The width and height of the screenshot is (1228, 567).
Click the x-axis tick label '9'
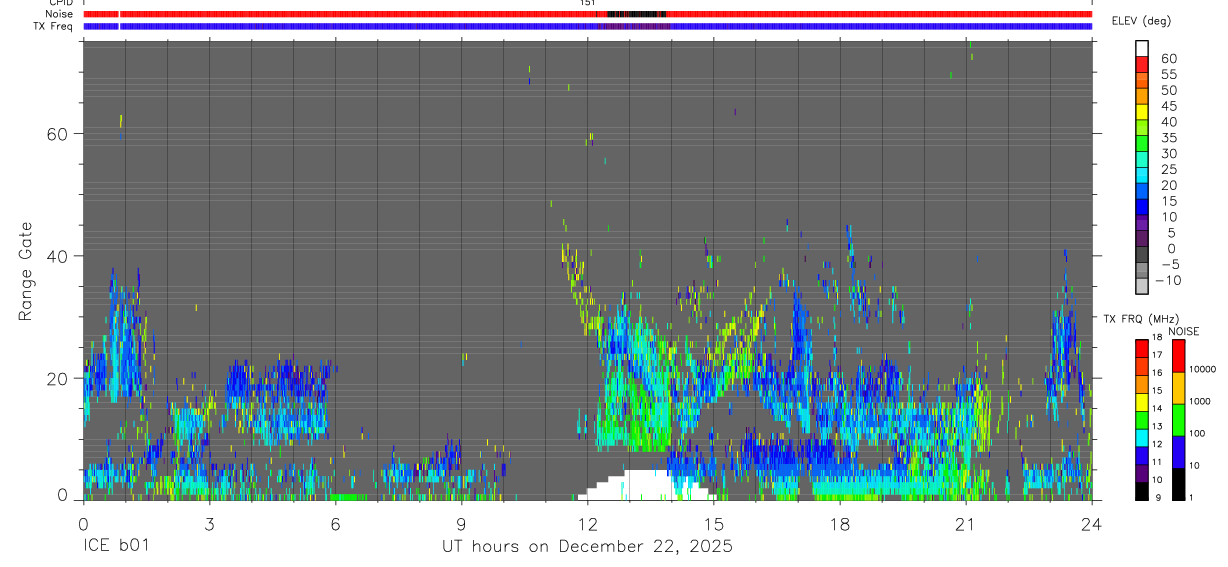(461, 524)
